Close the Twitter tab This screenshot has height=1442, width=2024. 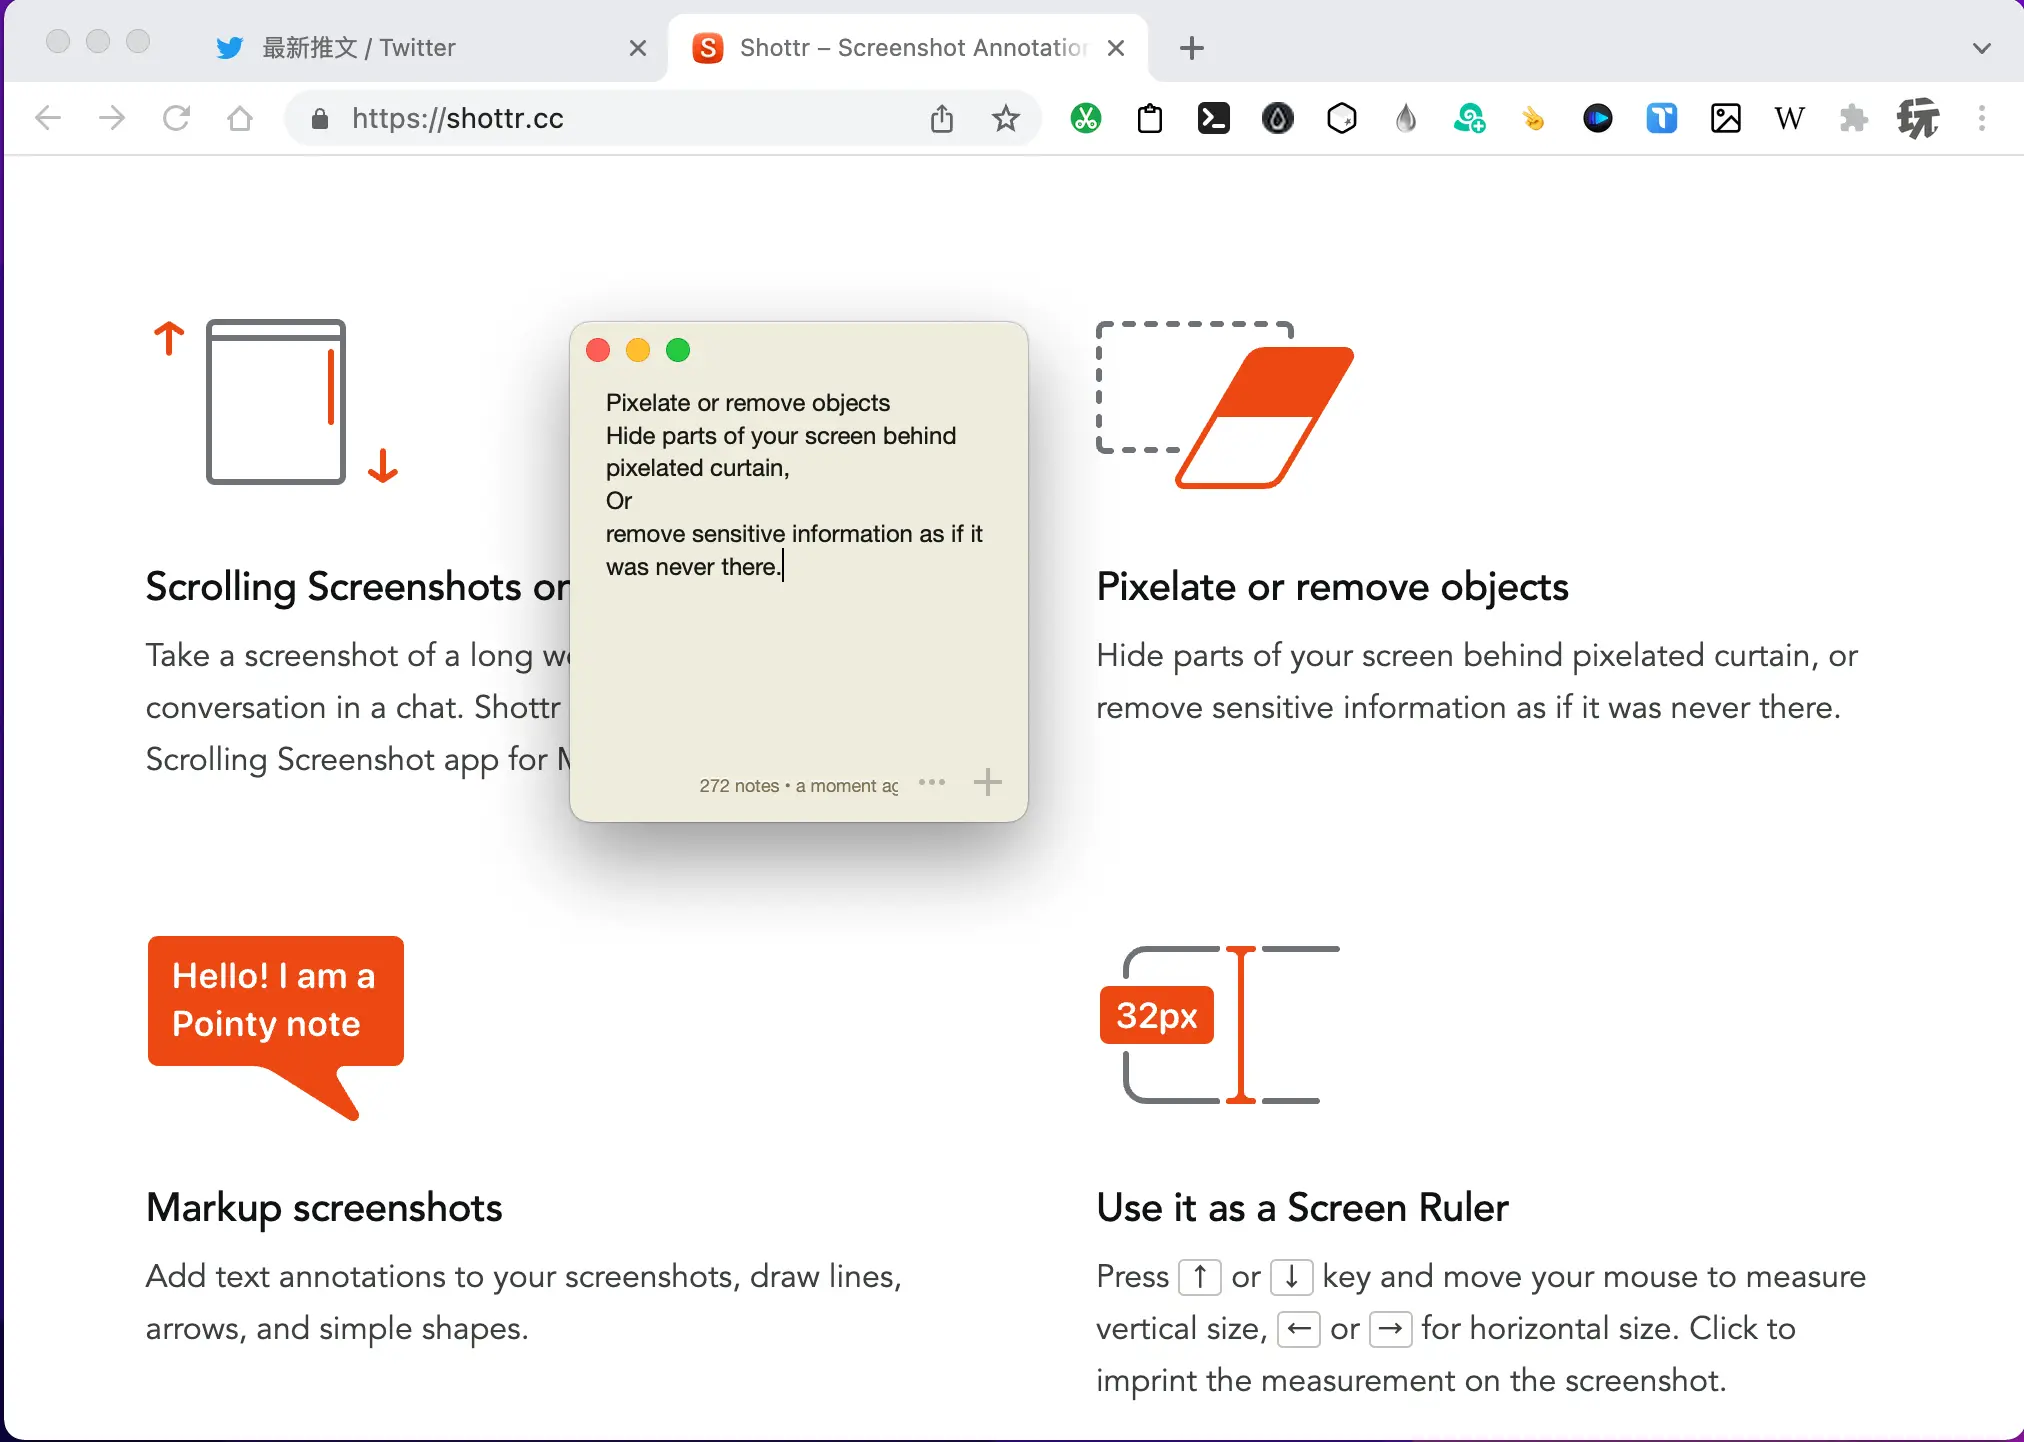click(x=638, y=48)
